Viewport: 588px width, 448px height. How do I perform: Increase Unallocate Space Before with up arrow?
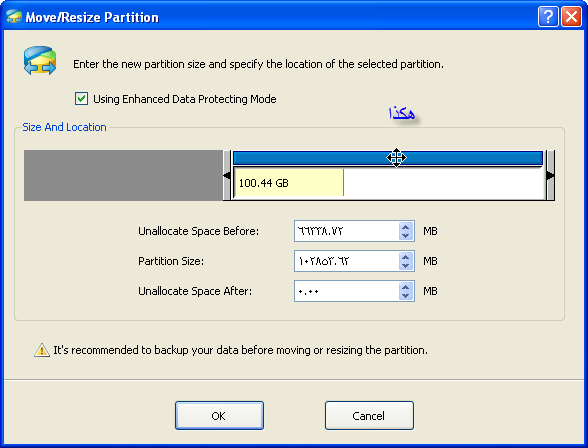405,227
